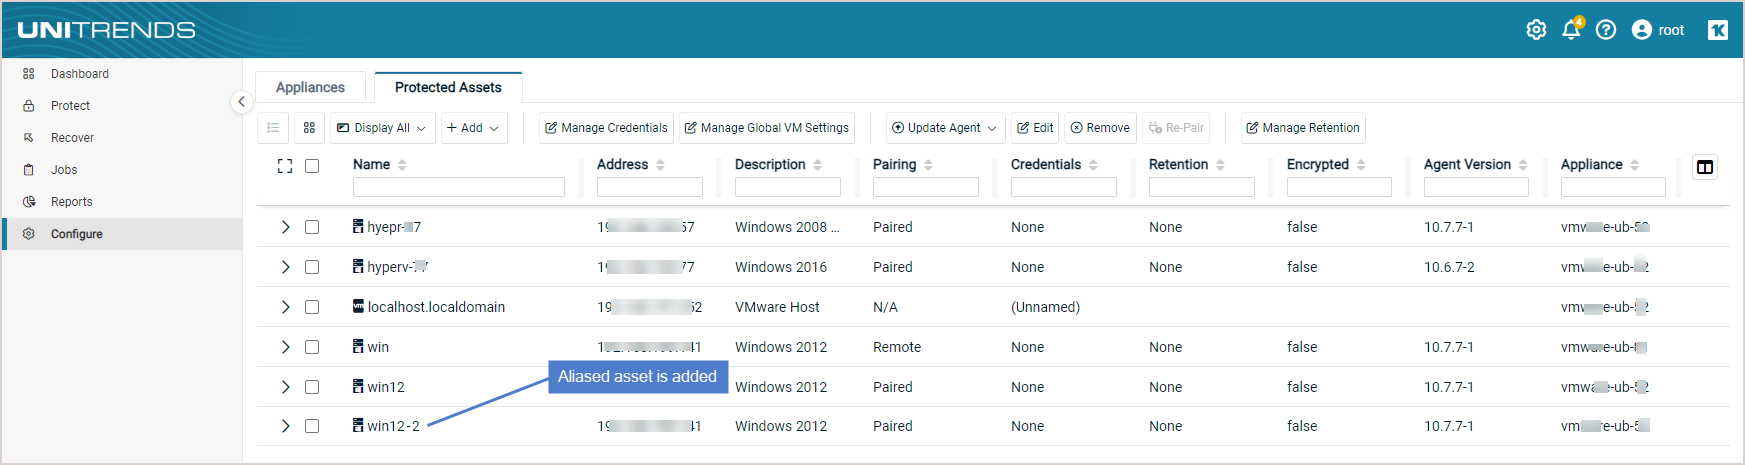
Task: Expand the hyepr-7 row
Action: [x=285, y=227]
